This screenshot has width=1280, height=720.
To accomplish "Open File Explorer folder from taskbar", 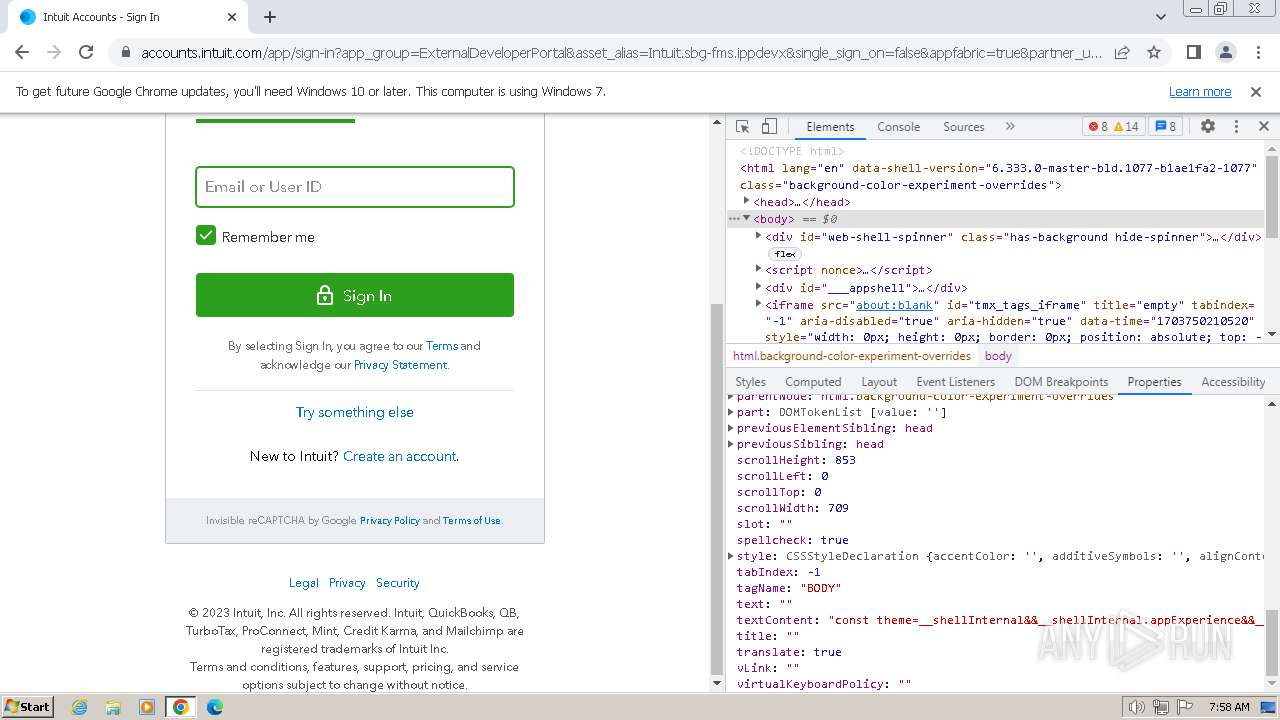I will coord(113,707).
